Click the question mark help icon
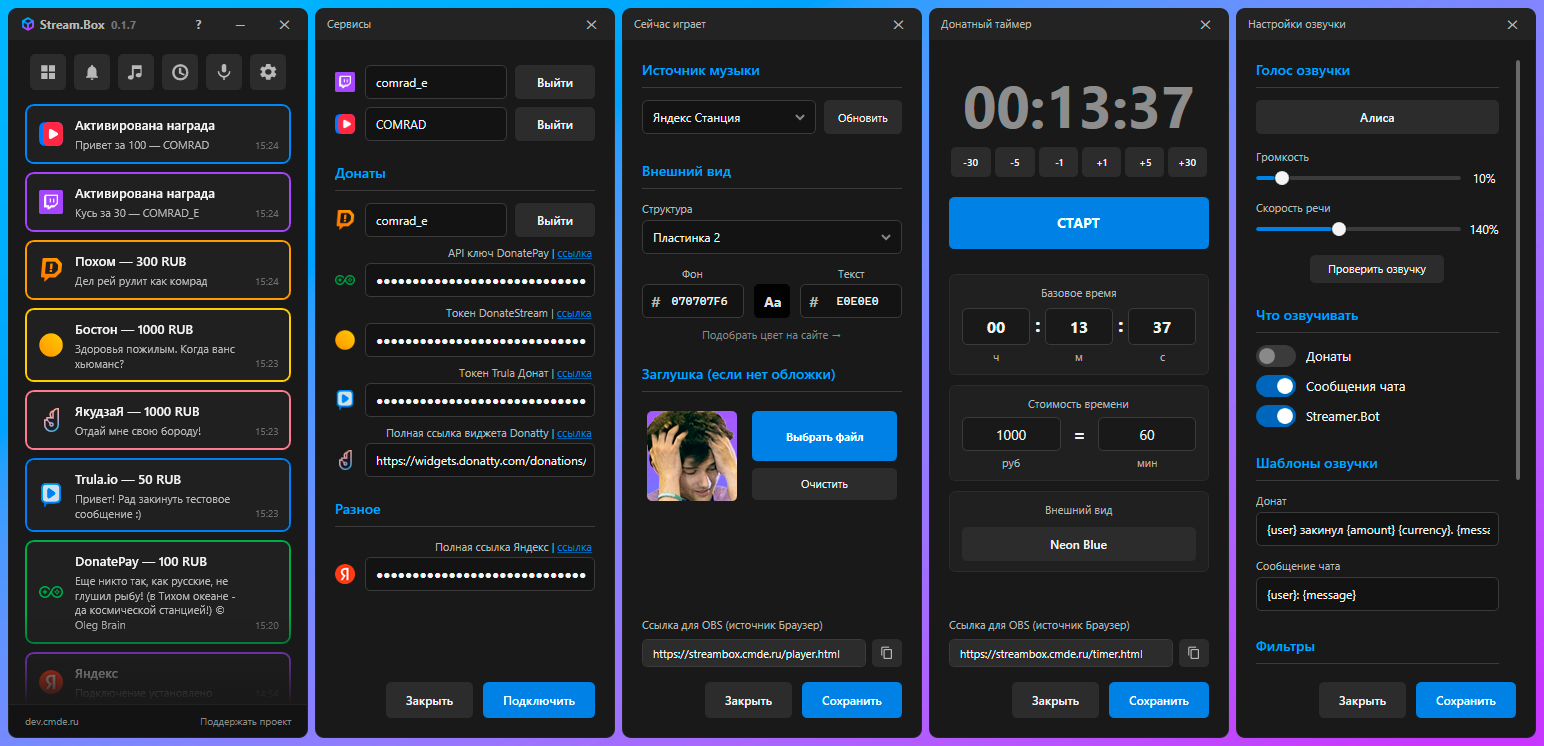Image resolution: width=1544 pixels, height=746 pixels. coord(199,25)
